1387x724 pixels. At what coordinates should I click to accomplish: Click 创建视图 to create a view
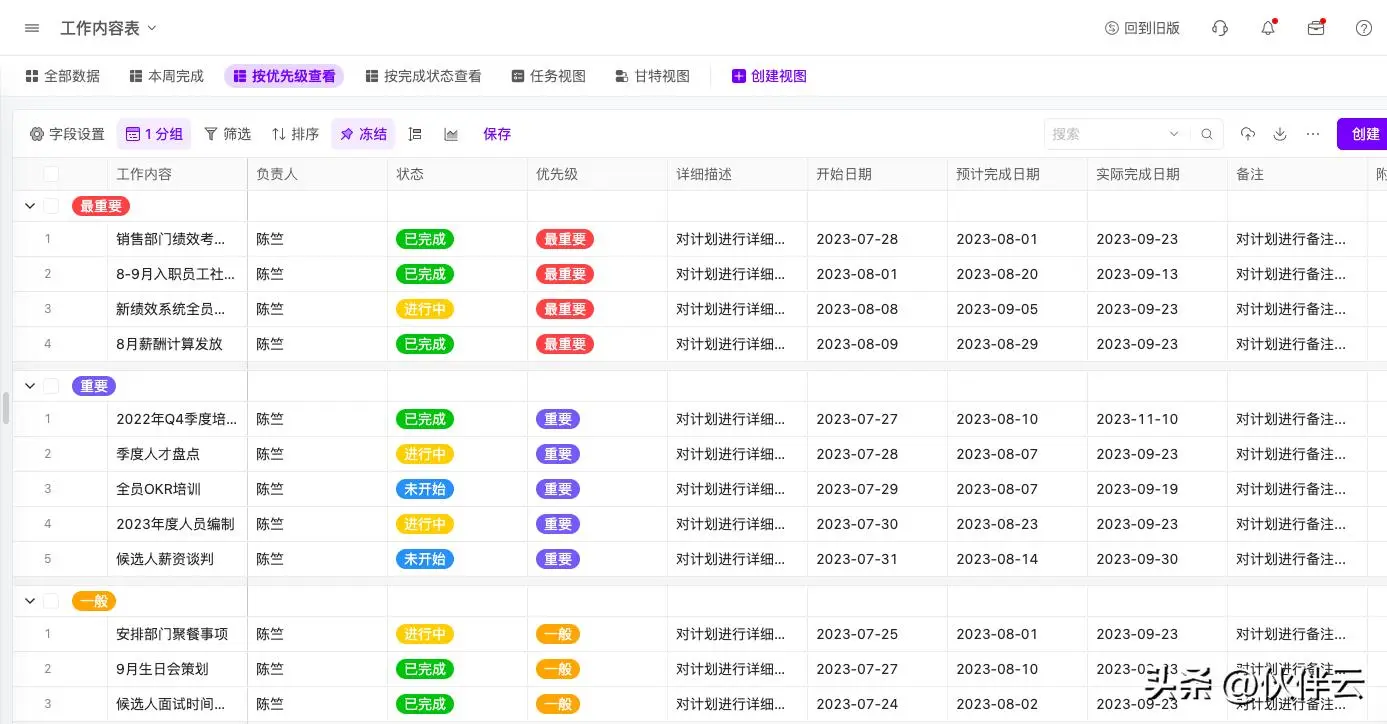pyautogui.click(x=769, y=76)
